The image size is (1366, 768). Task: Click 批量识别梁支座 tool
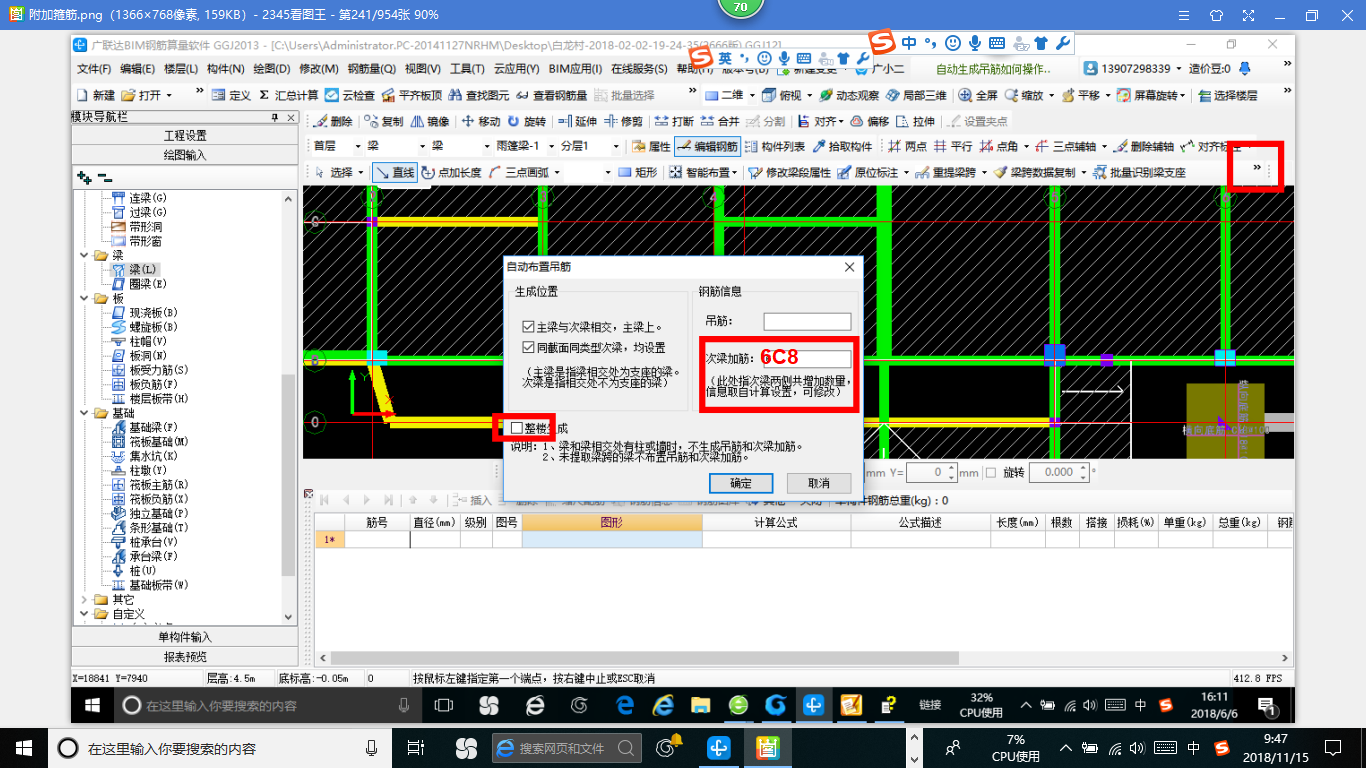click(1139, 172)
